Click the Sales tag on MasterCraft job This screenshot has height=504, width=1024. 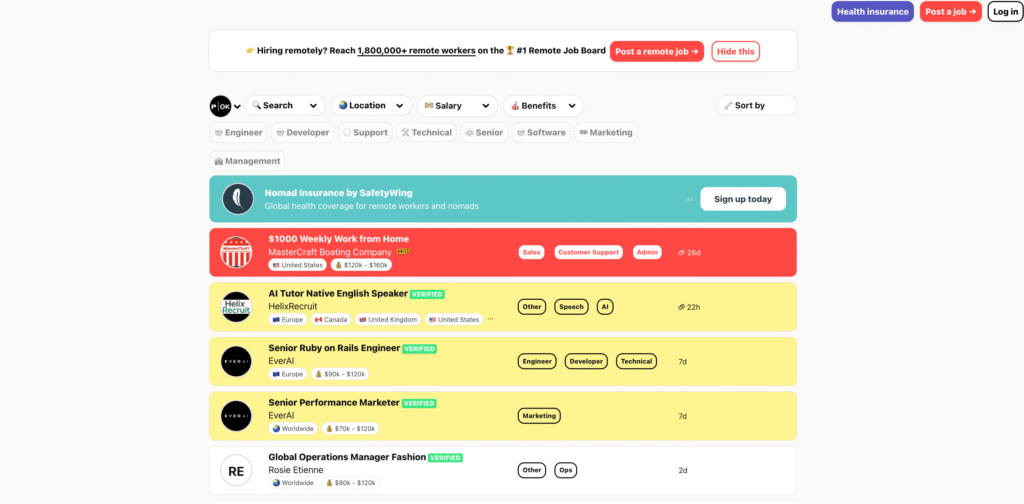(x=532, y=253)
